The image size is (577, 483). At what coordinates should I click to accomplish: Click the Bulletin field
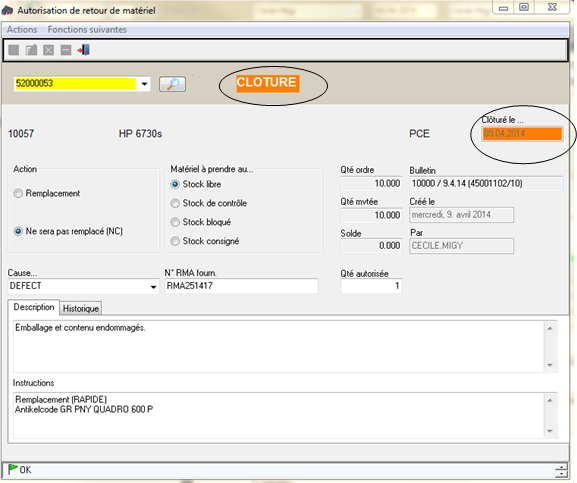pos(486,183)
